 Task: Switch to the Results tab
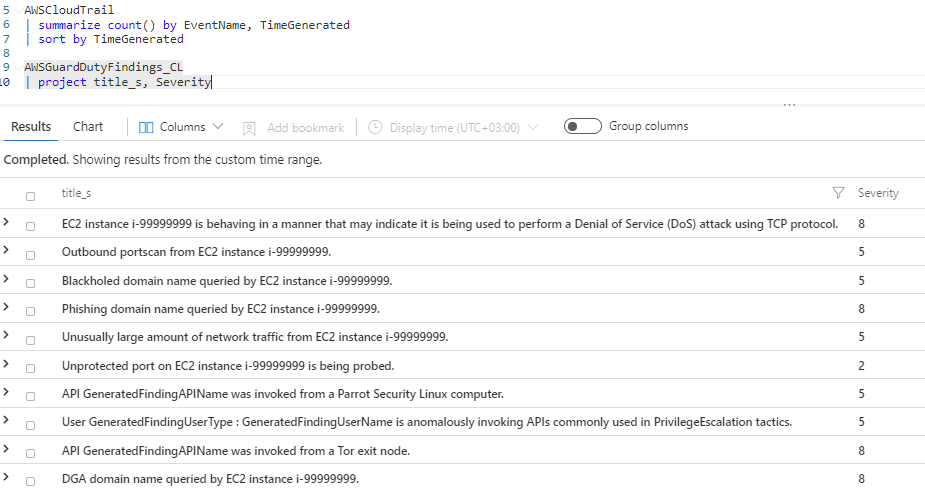click(31, 127)
